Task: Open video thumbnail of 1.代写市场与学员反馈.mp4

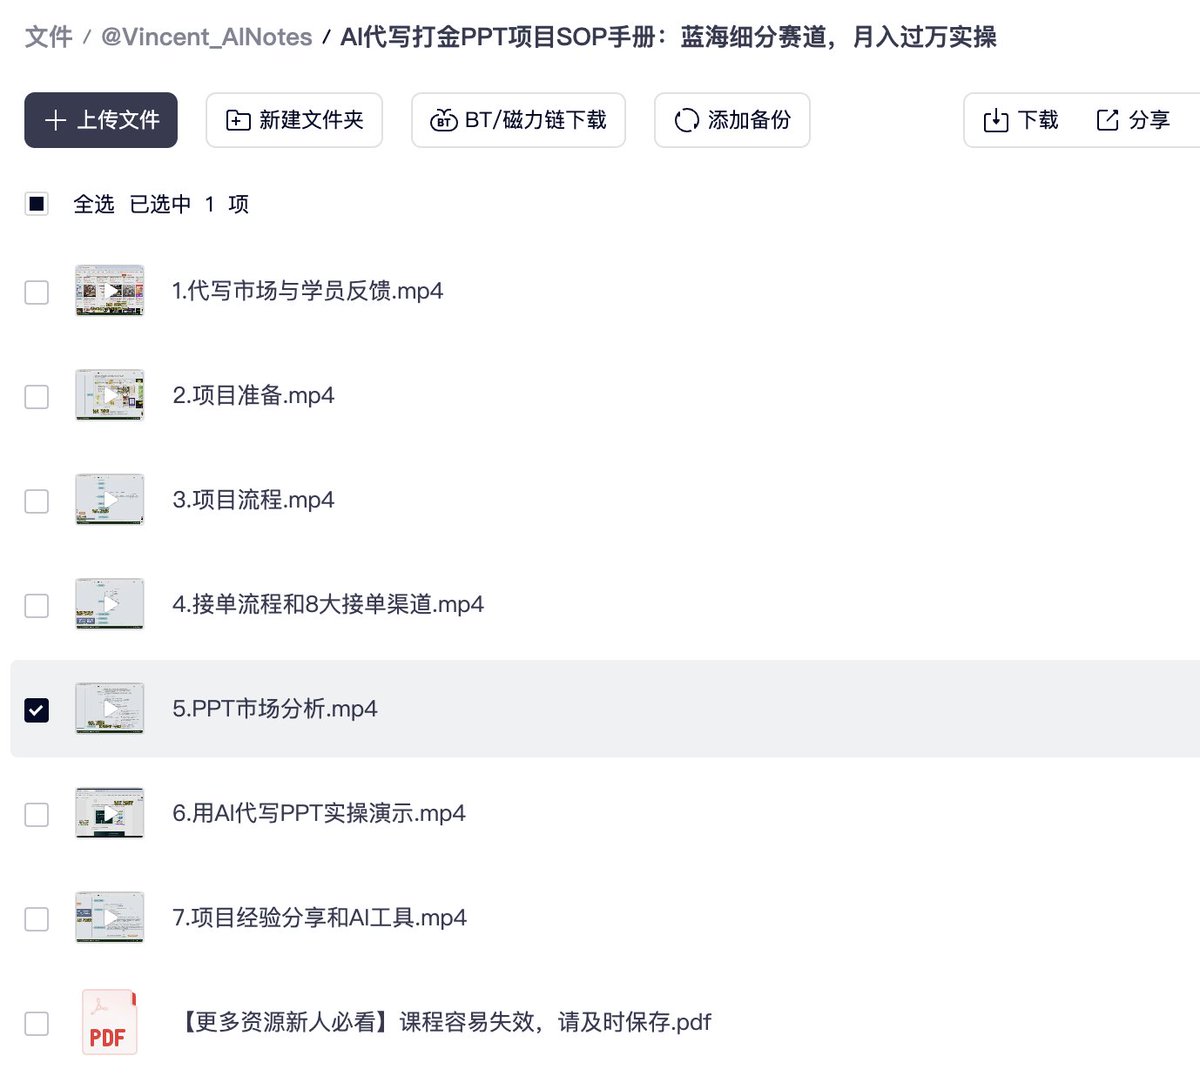Action: [110, 291]
